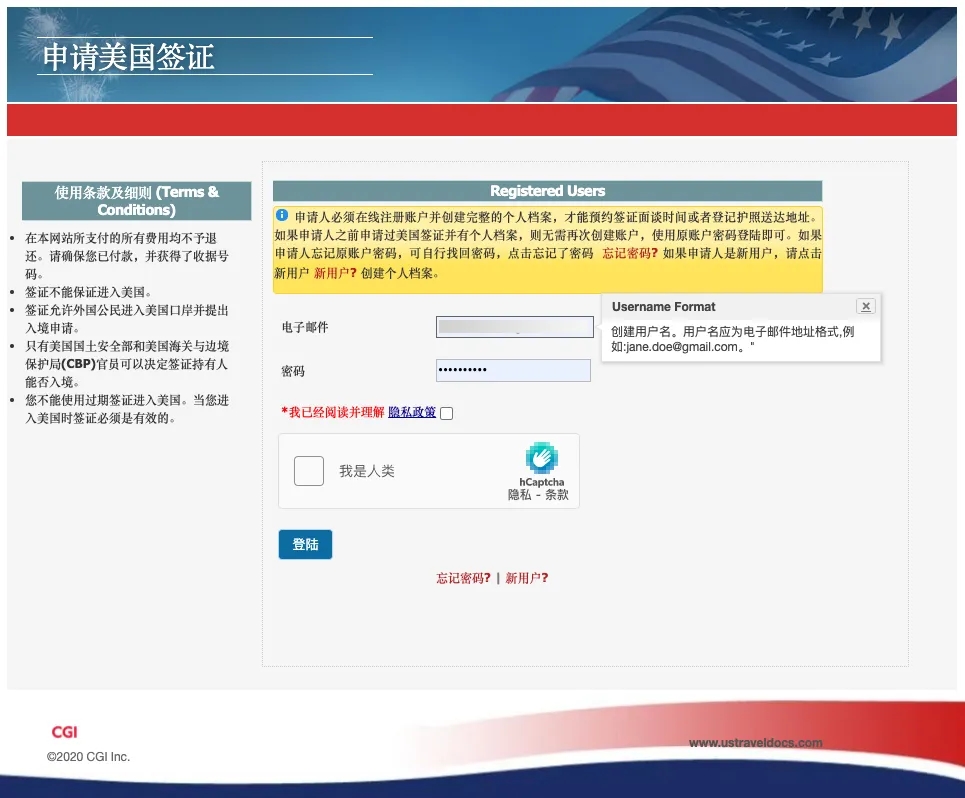Click 新用户? link below the login button
The image size is (965, 798).
pos(527,578)
